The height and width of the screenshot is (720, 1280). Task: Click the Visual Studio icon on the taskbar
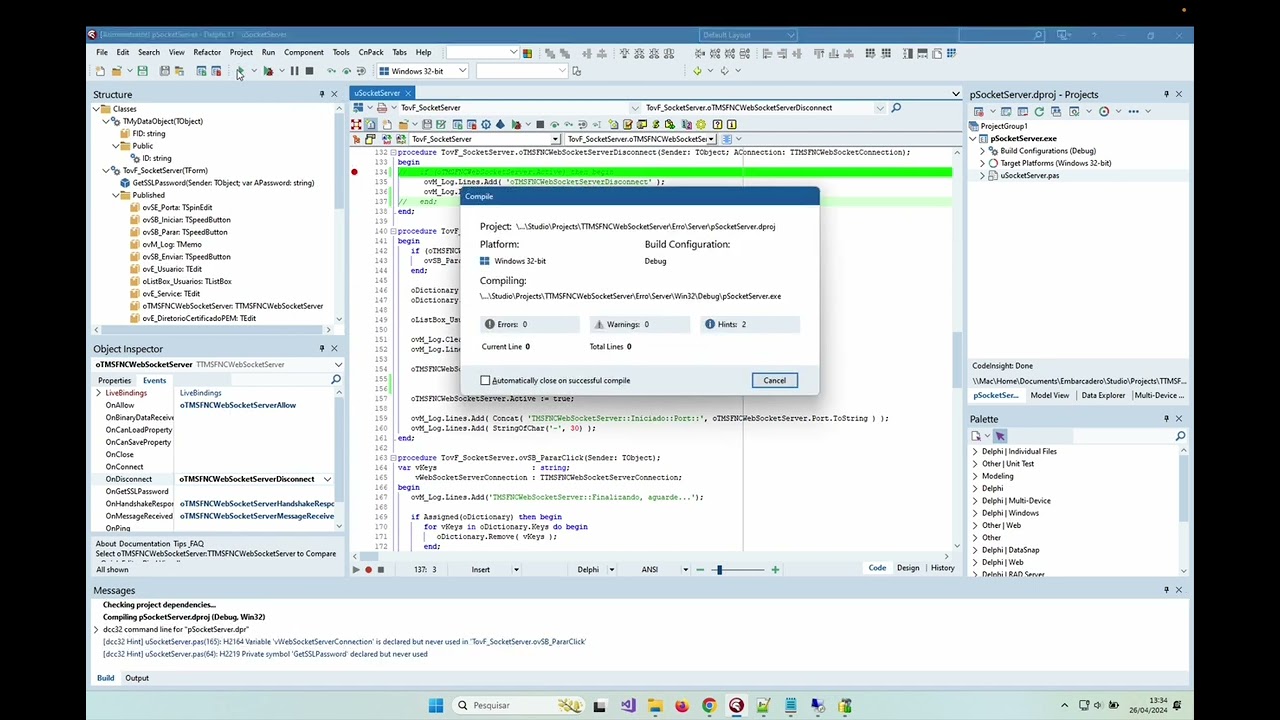click(627, 705)
